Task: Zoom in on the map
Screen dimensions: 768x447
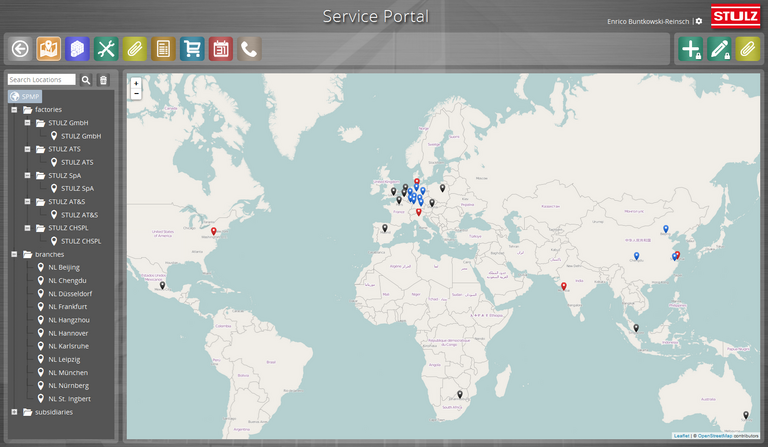Action: [x=136, y=83]
